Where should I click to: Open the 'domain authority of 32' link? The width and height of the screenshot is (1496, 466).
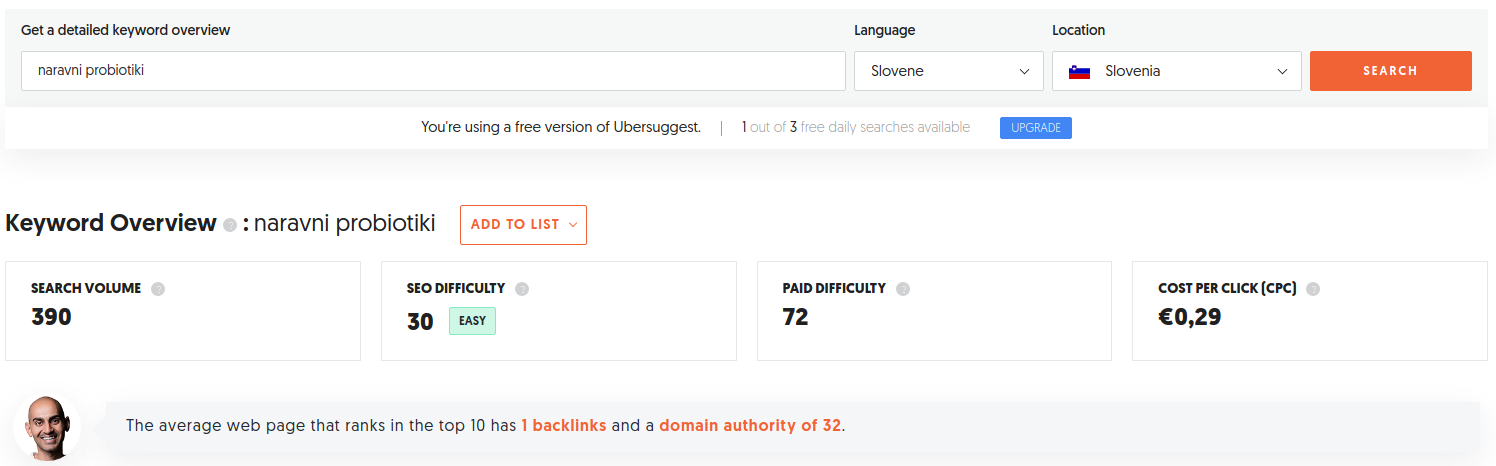[750, 425]
